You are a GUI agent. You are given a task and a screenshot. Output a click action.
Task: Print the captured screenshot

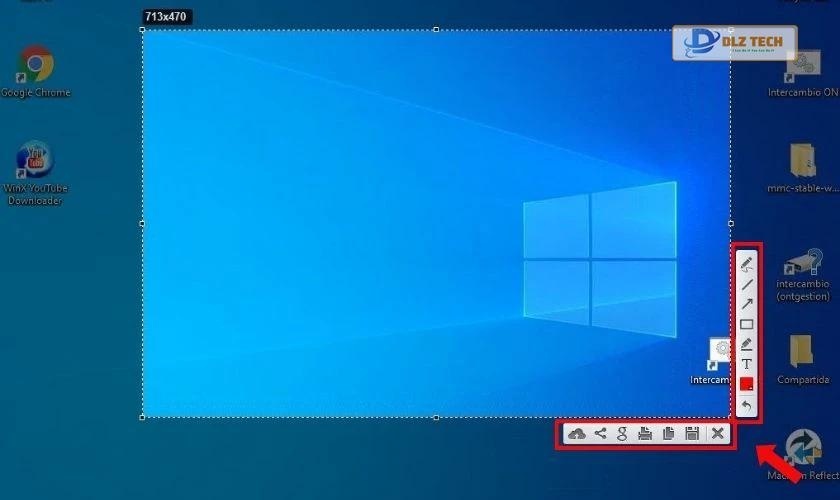pos(645,433)
